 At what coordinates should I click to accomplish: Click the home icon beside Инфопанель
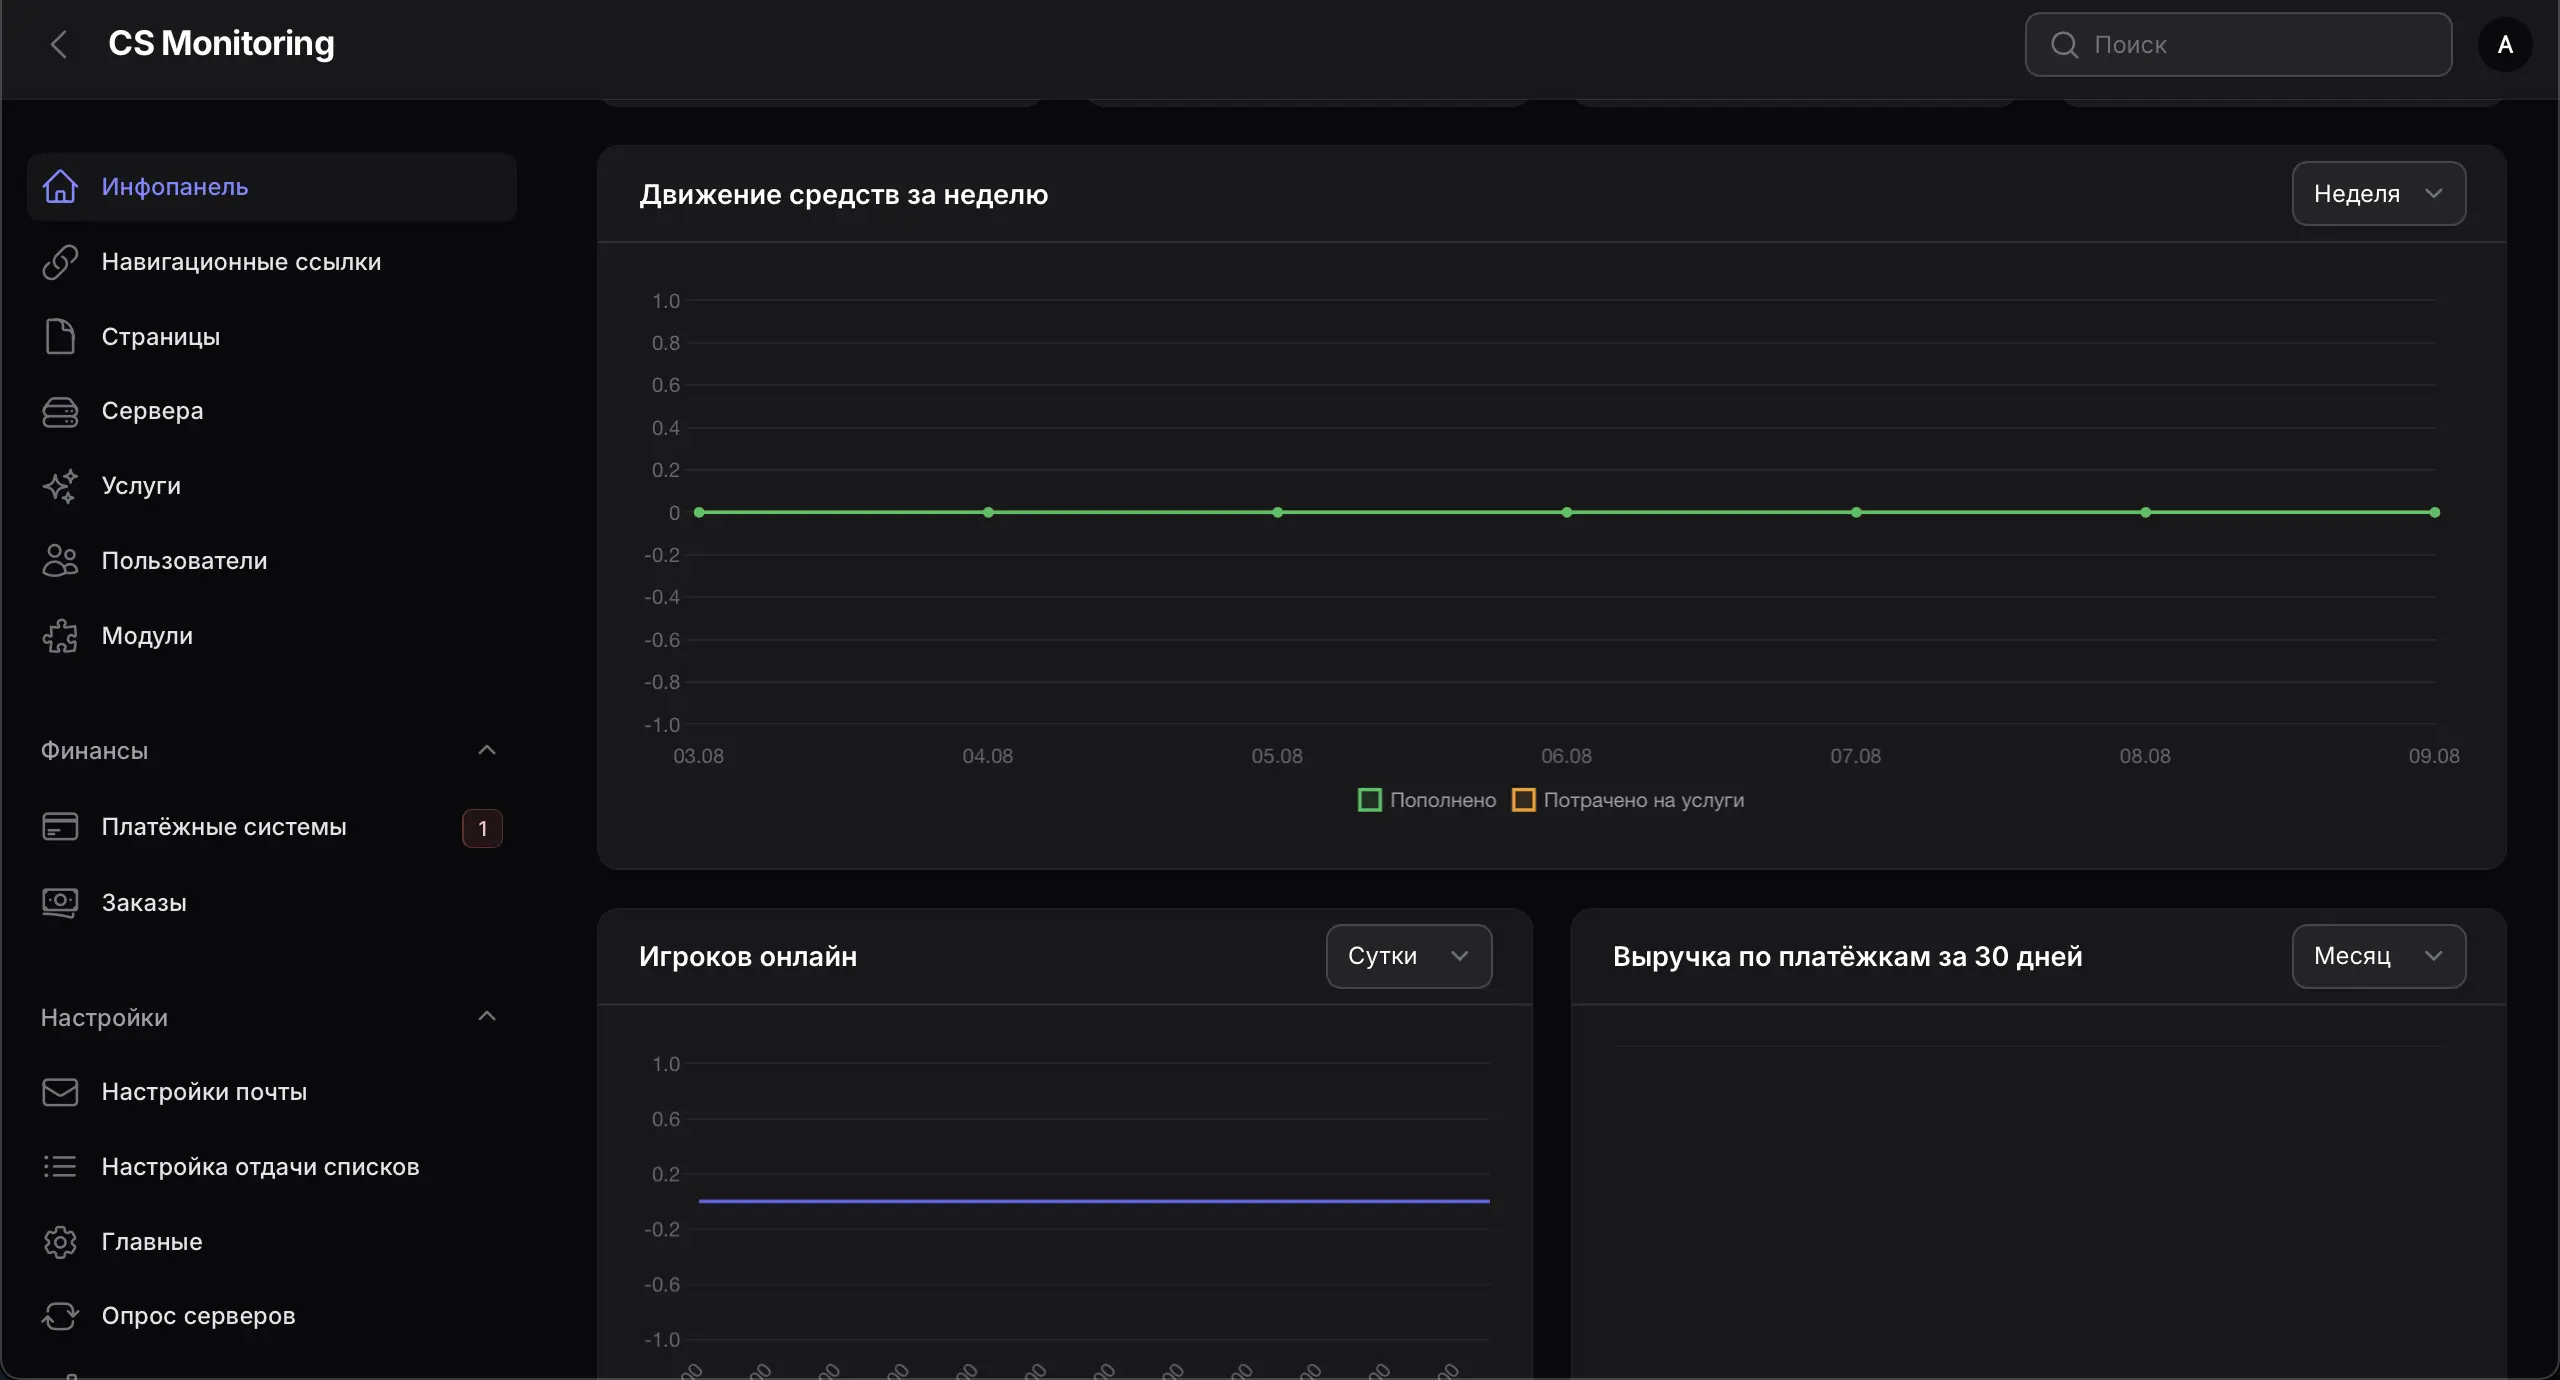coord(60,186)
